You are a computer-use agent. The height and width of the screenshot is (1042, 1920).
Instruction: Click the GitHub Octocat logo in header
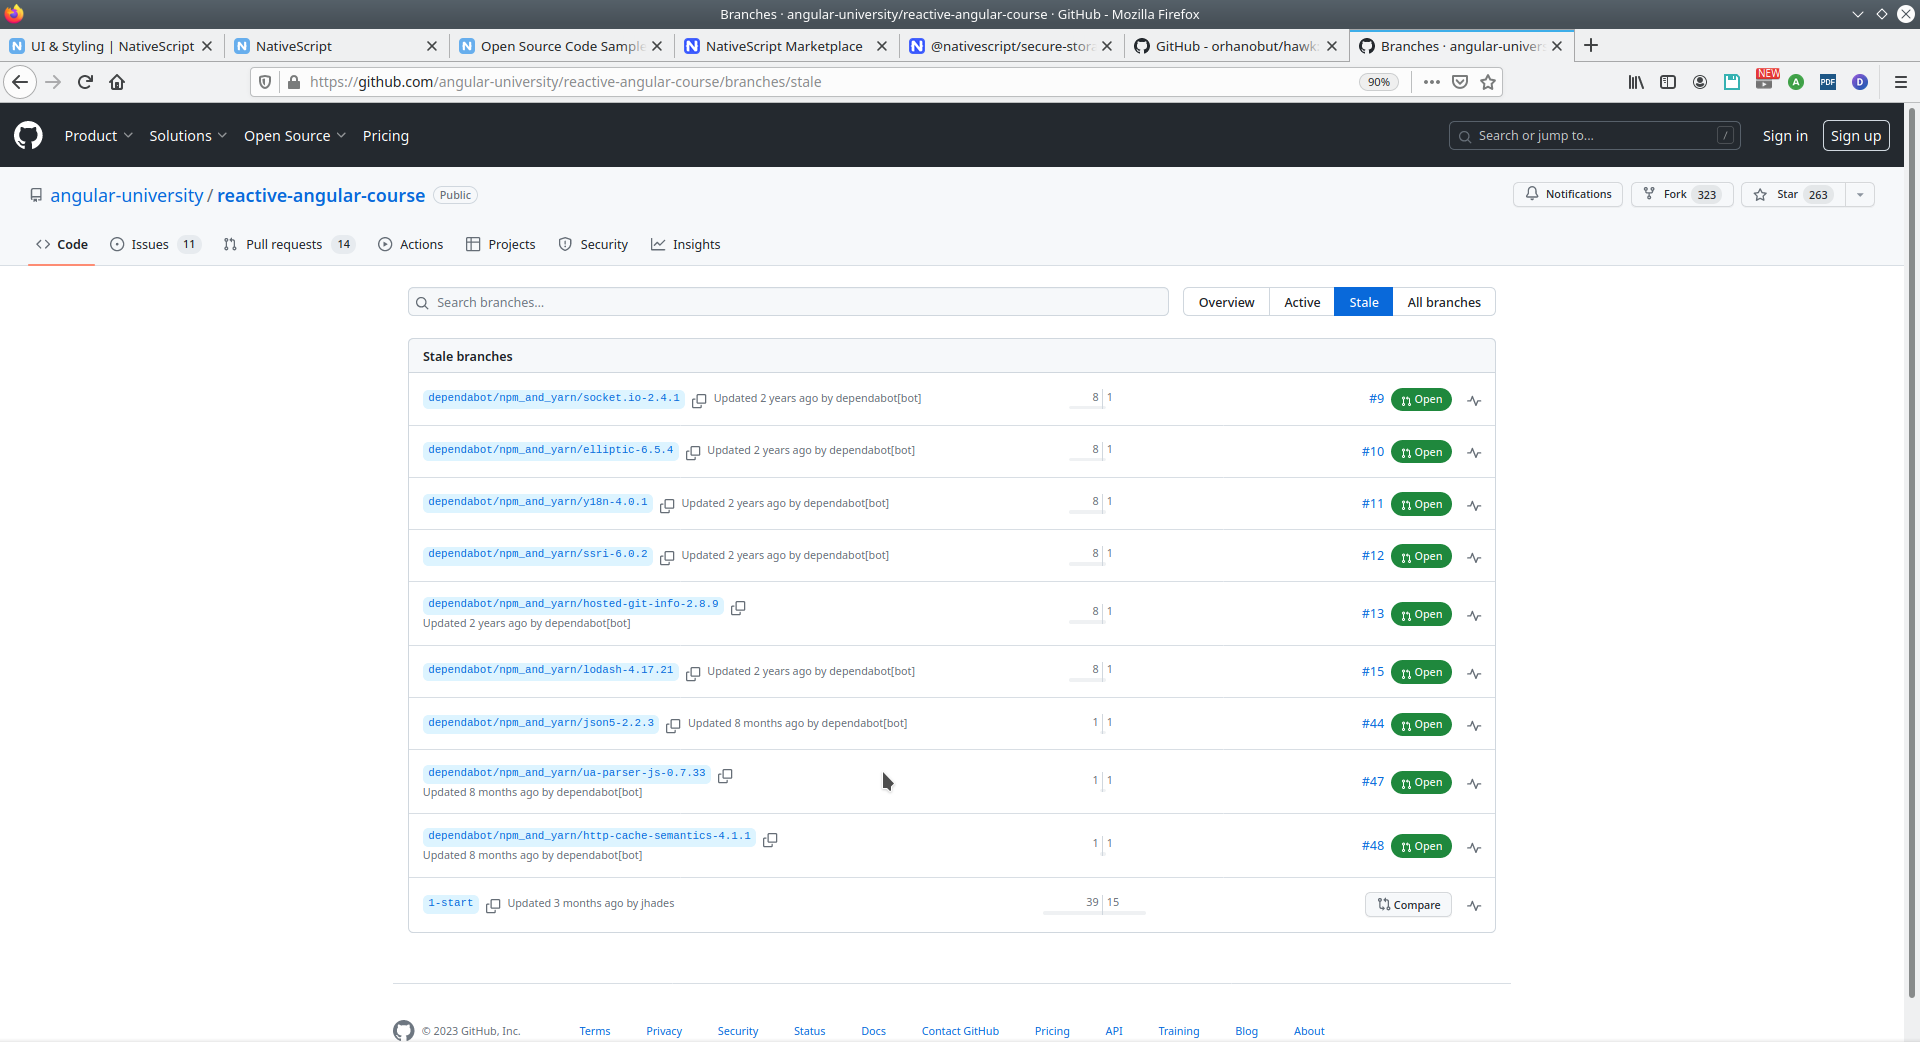[x=28, y=135]
